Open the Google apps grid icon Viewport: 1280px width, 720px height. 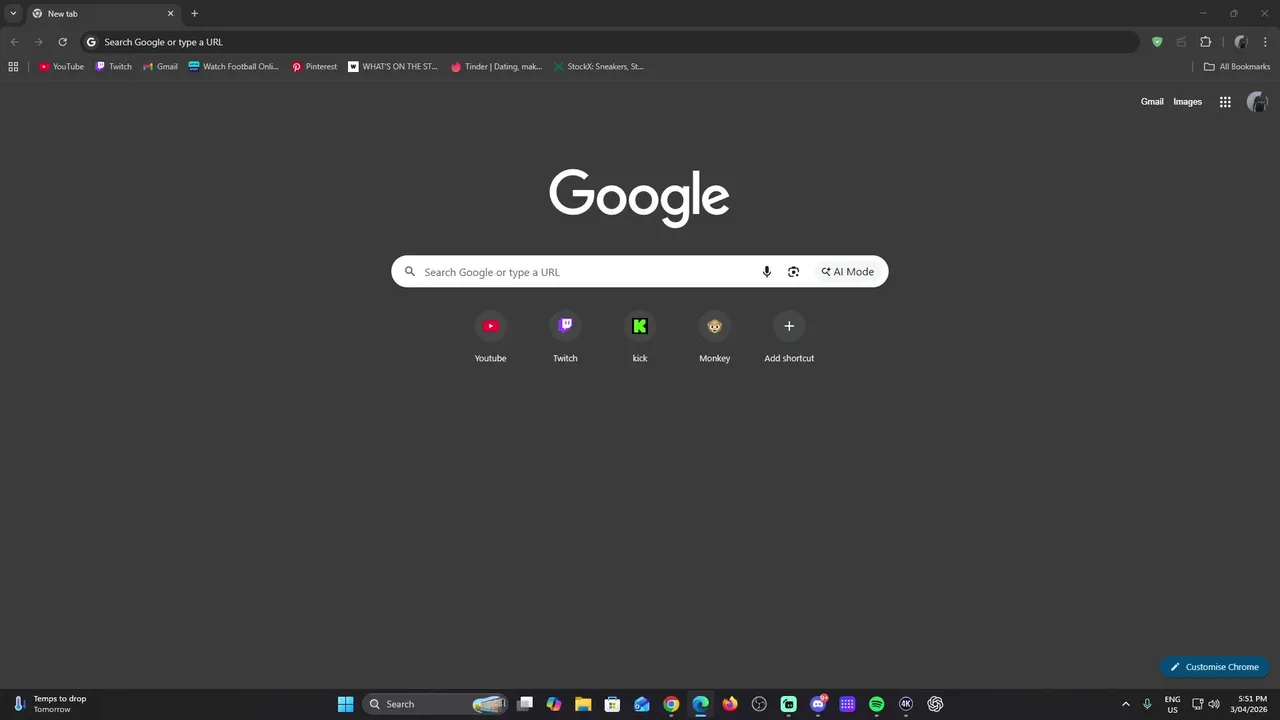[x=1225, y=102]
